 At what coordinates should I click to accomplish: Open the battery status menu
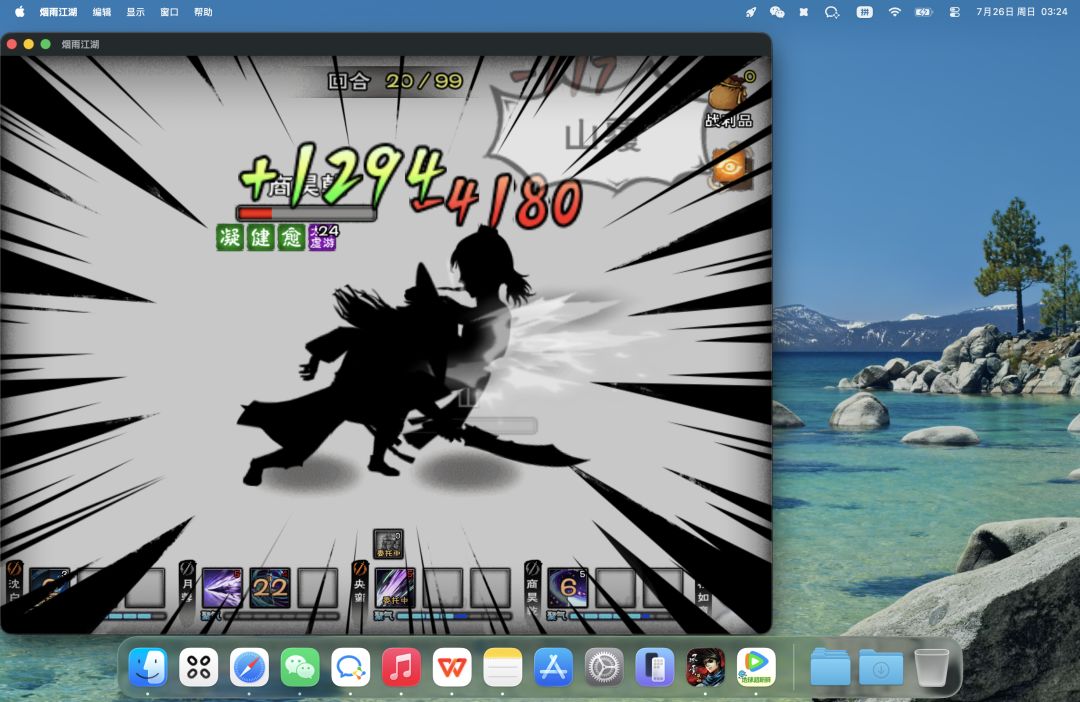(923, 12)
